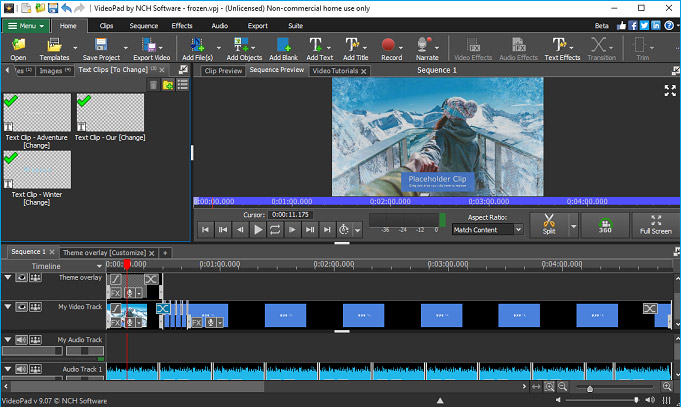Switch to the Effects ribbon tab
Viewport: 681px width, 407px height.
point(182,26)
